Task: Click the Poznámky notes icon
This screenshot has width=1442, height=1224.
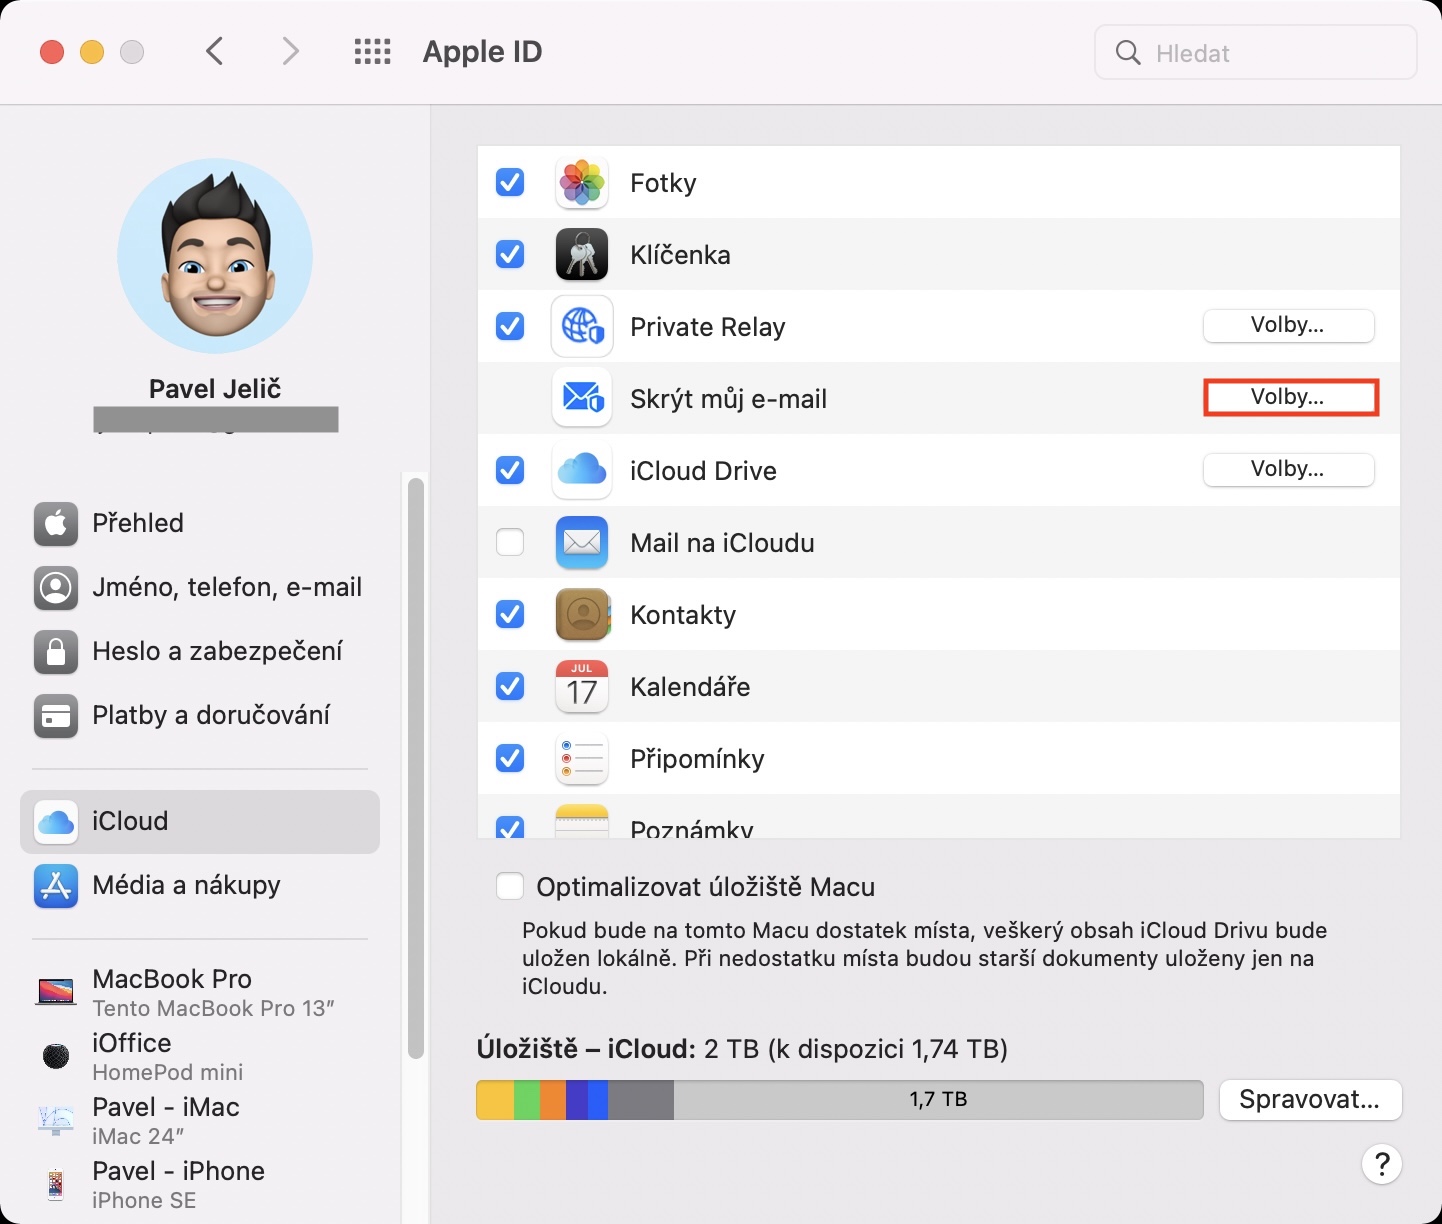Action: 582,821
